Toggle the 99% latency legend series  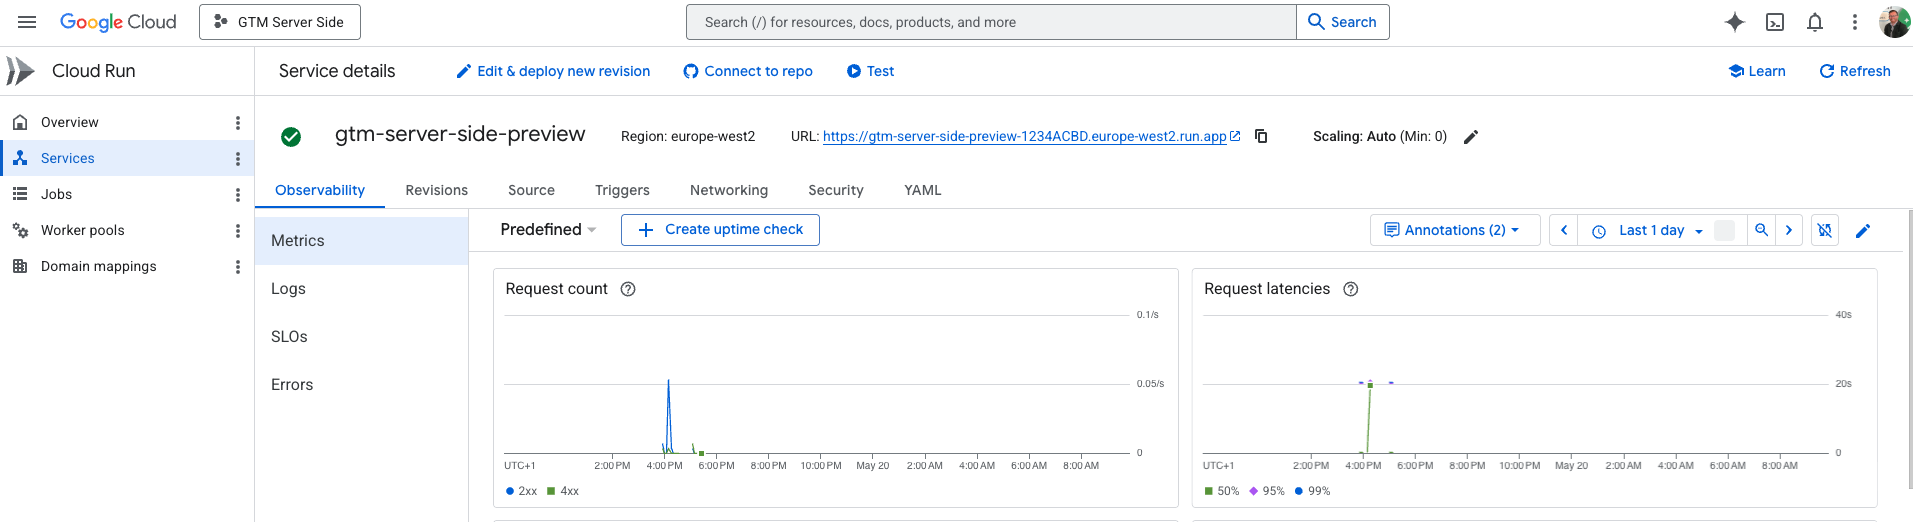[x=1312, y=491]
